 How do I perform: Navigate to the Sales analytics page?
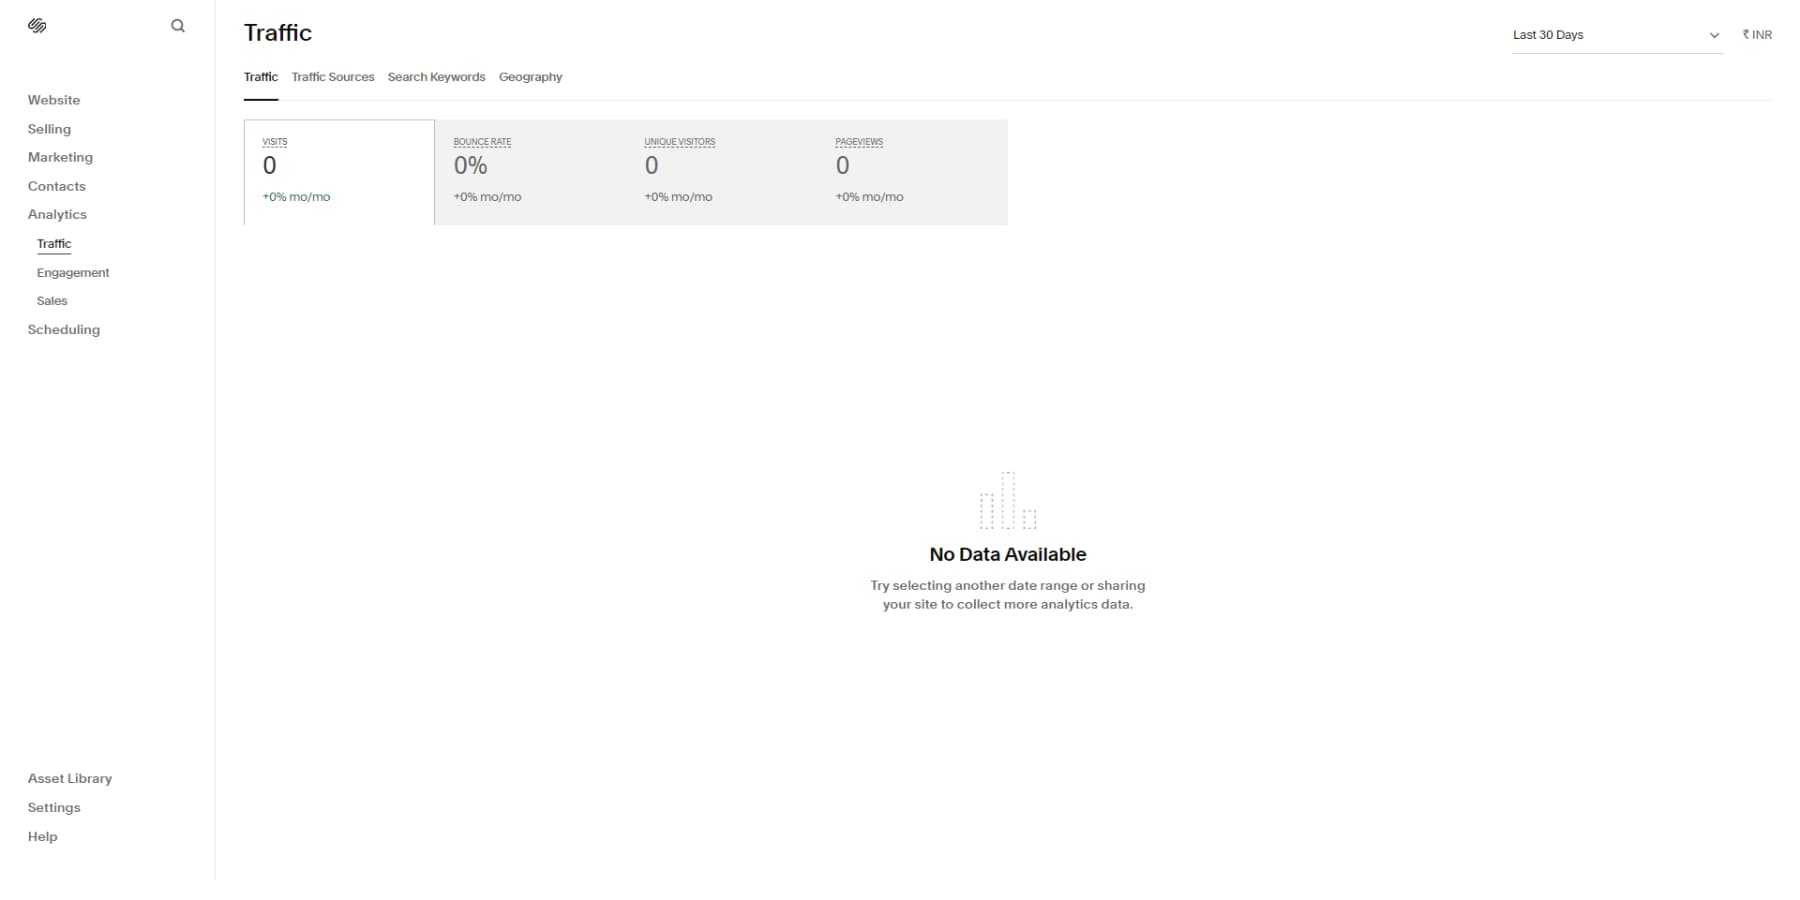click(52, 301)
